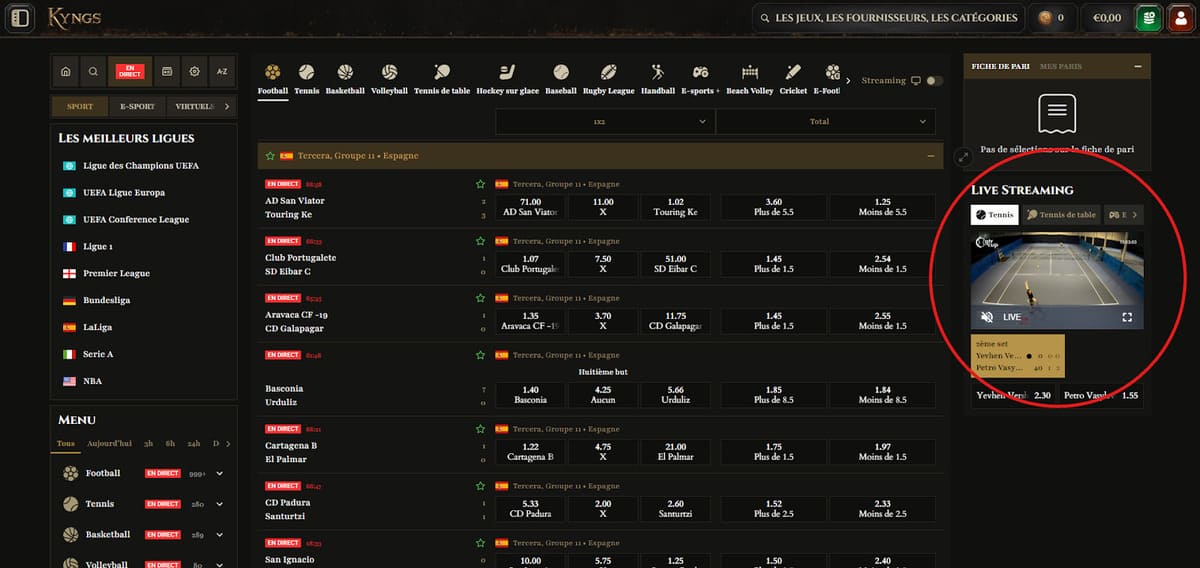Bet on Yevhen at 2.30 odds
This screenshot has width=1200, height=568.
click(x=1014, y=395)
